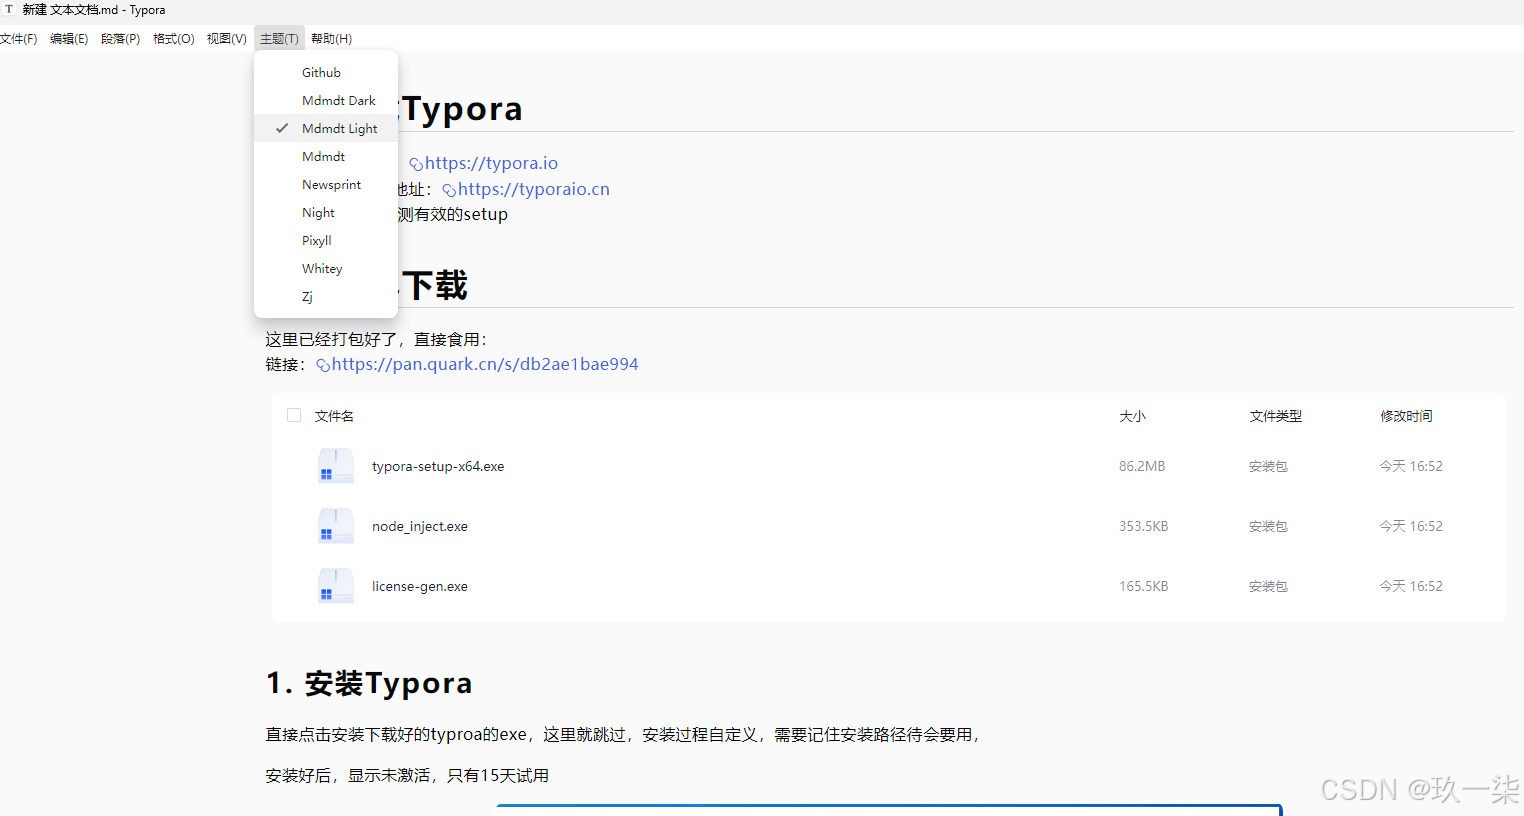The height and width of the screenshot is (816, 1524).
Task: Open the 文件(F) menu
Action: pos(18,39)
